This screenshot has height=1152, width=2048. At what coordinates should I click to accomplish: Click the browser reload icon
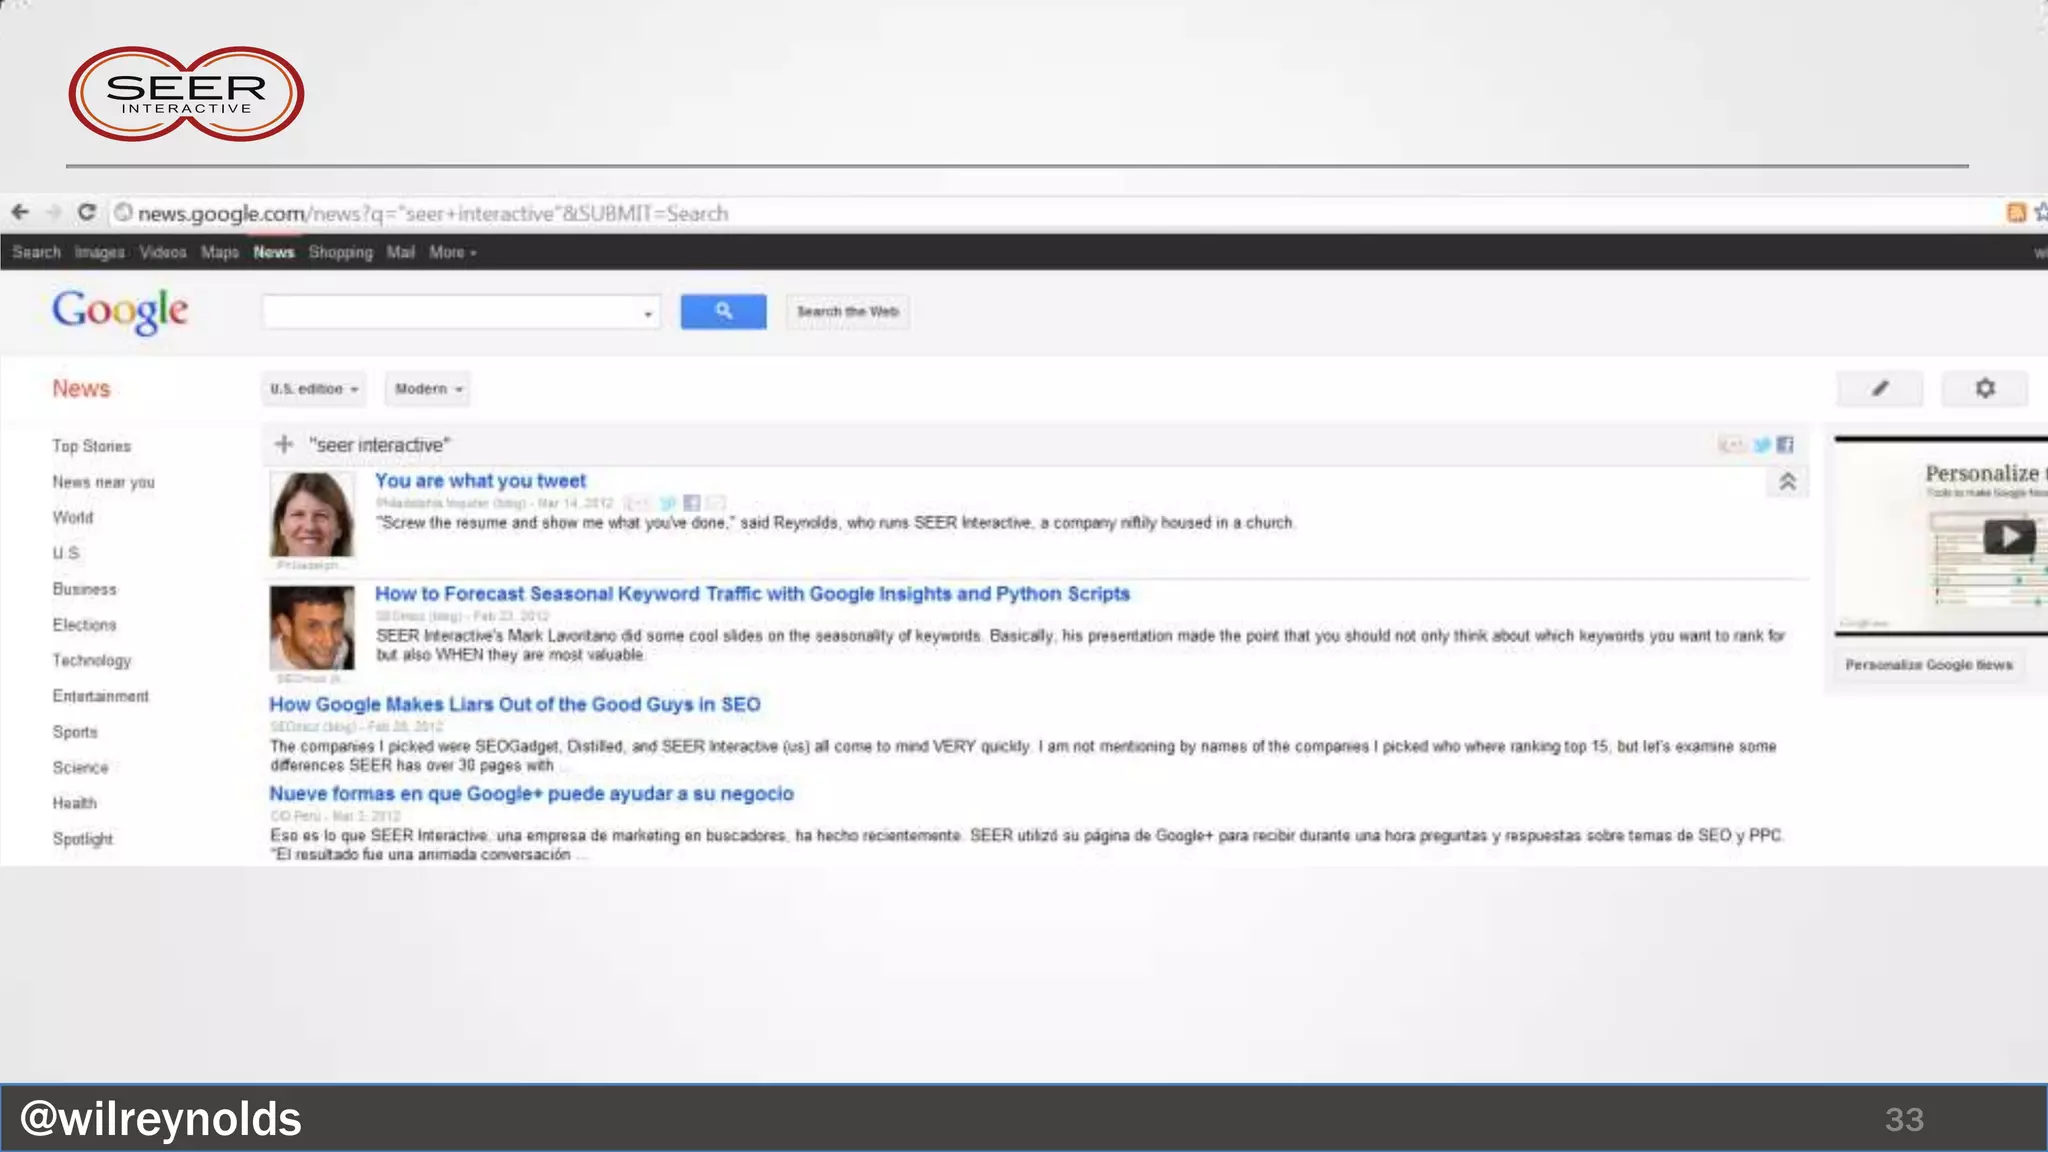click(x=87, y=212)
